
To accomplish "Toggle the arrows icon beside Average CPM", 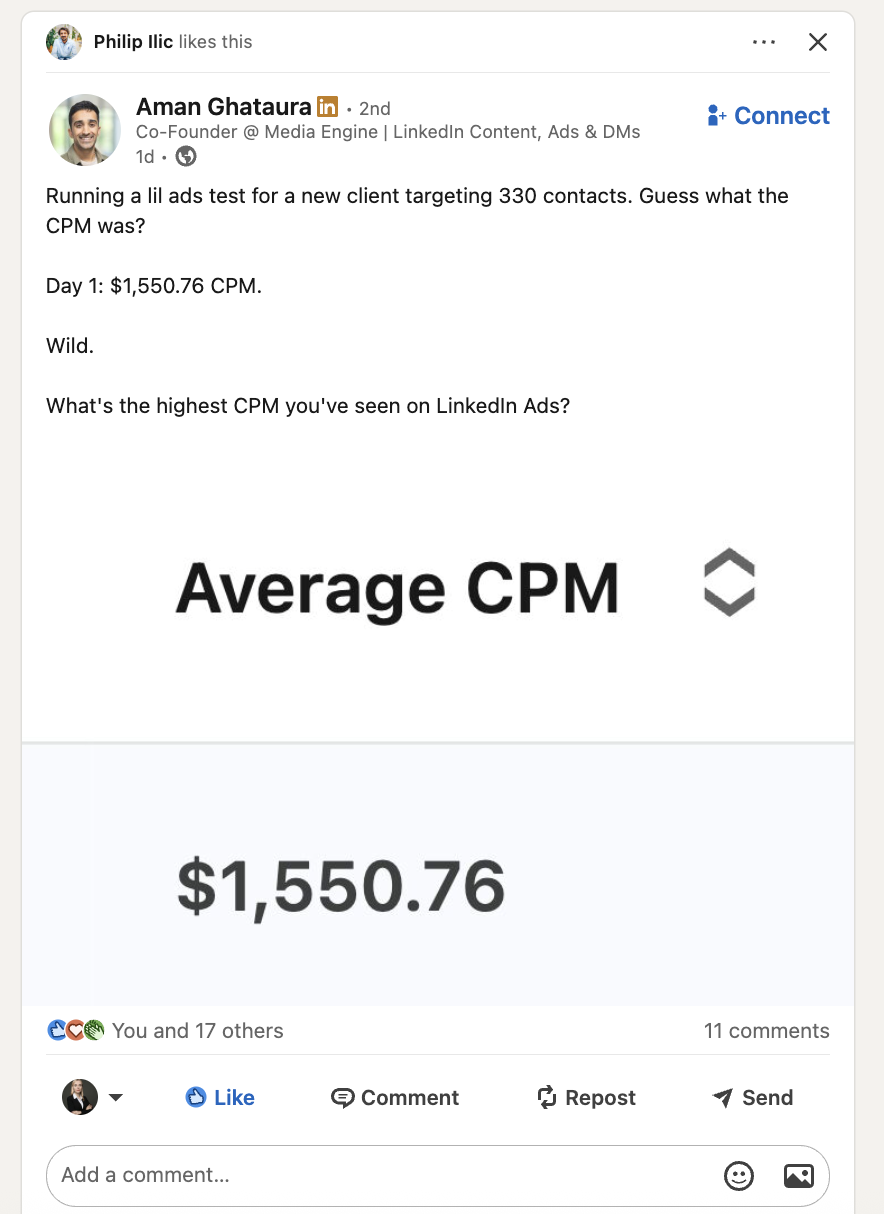I will (729, 582).
